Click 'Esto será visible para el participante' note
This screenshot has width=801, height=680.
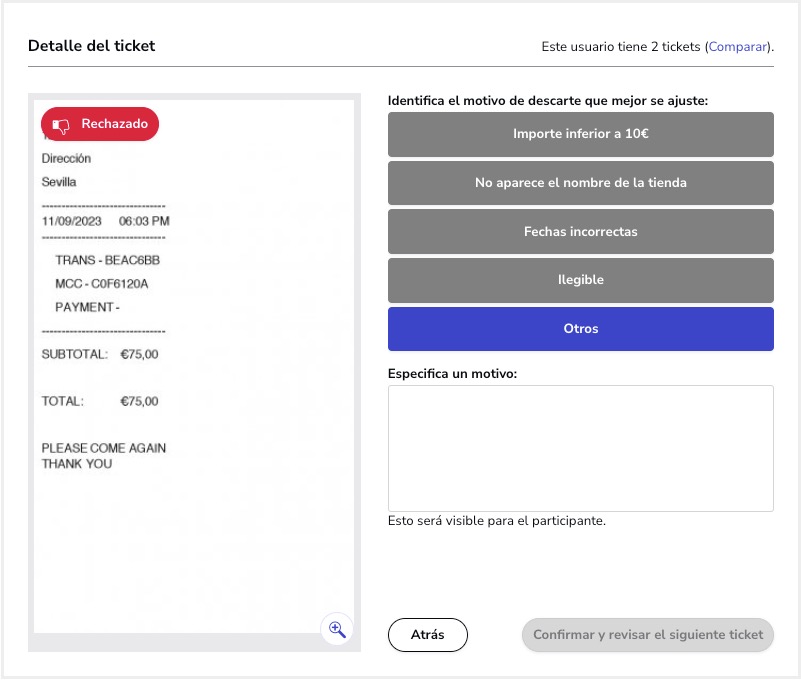point(497,521)
